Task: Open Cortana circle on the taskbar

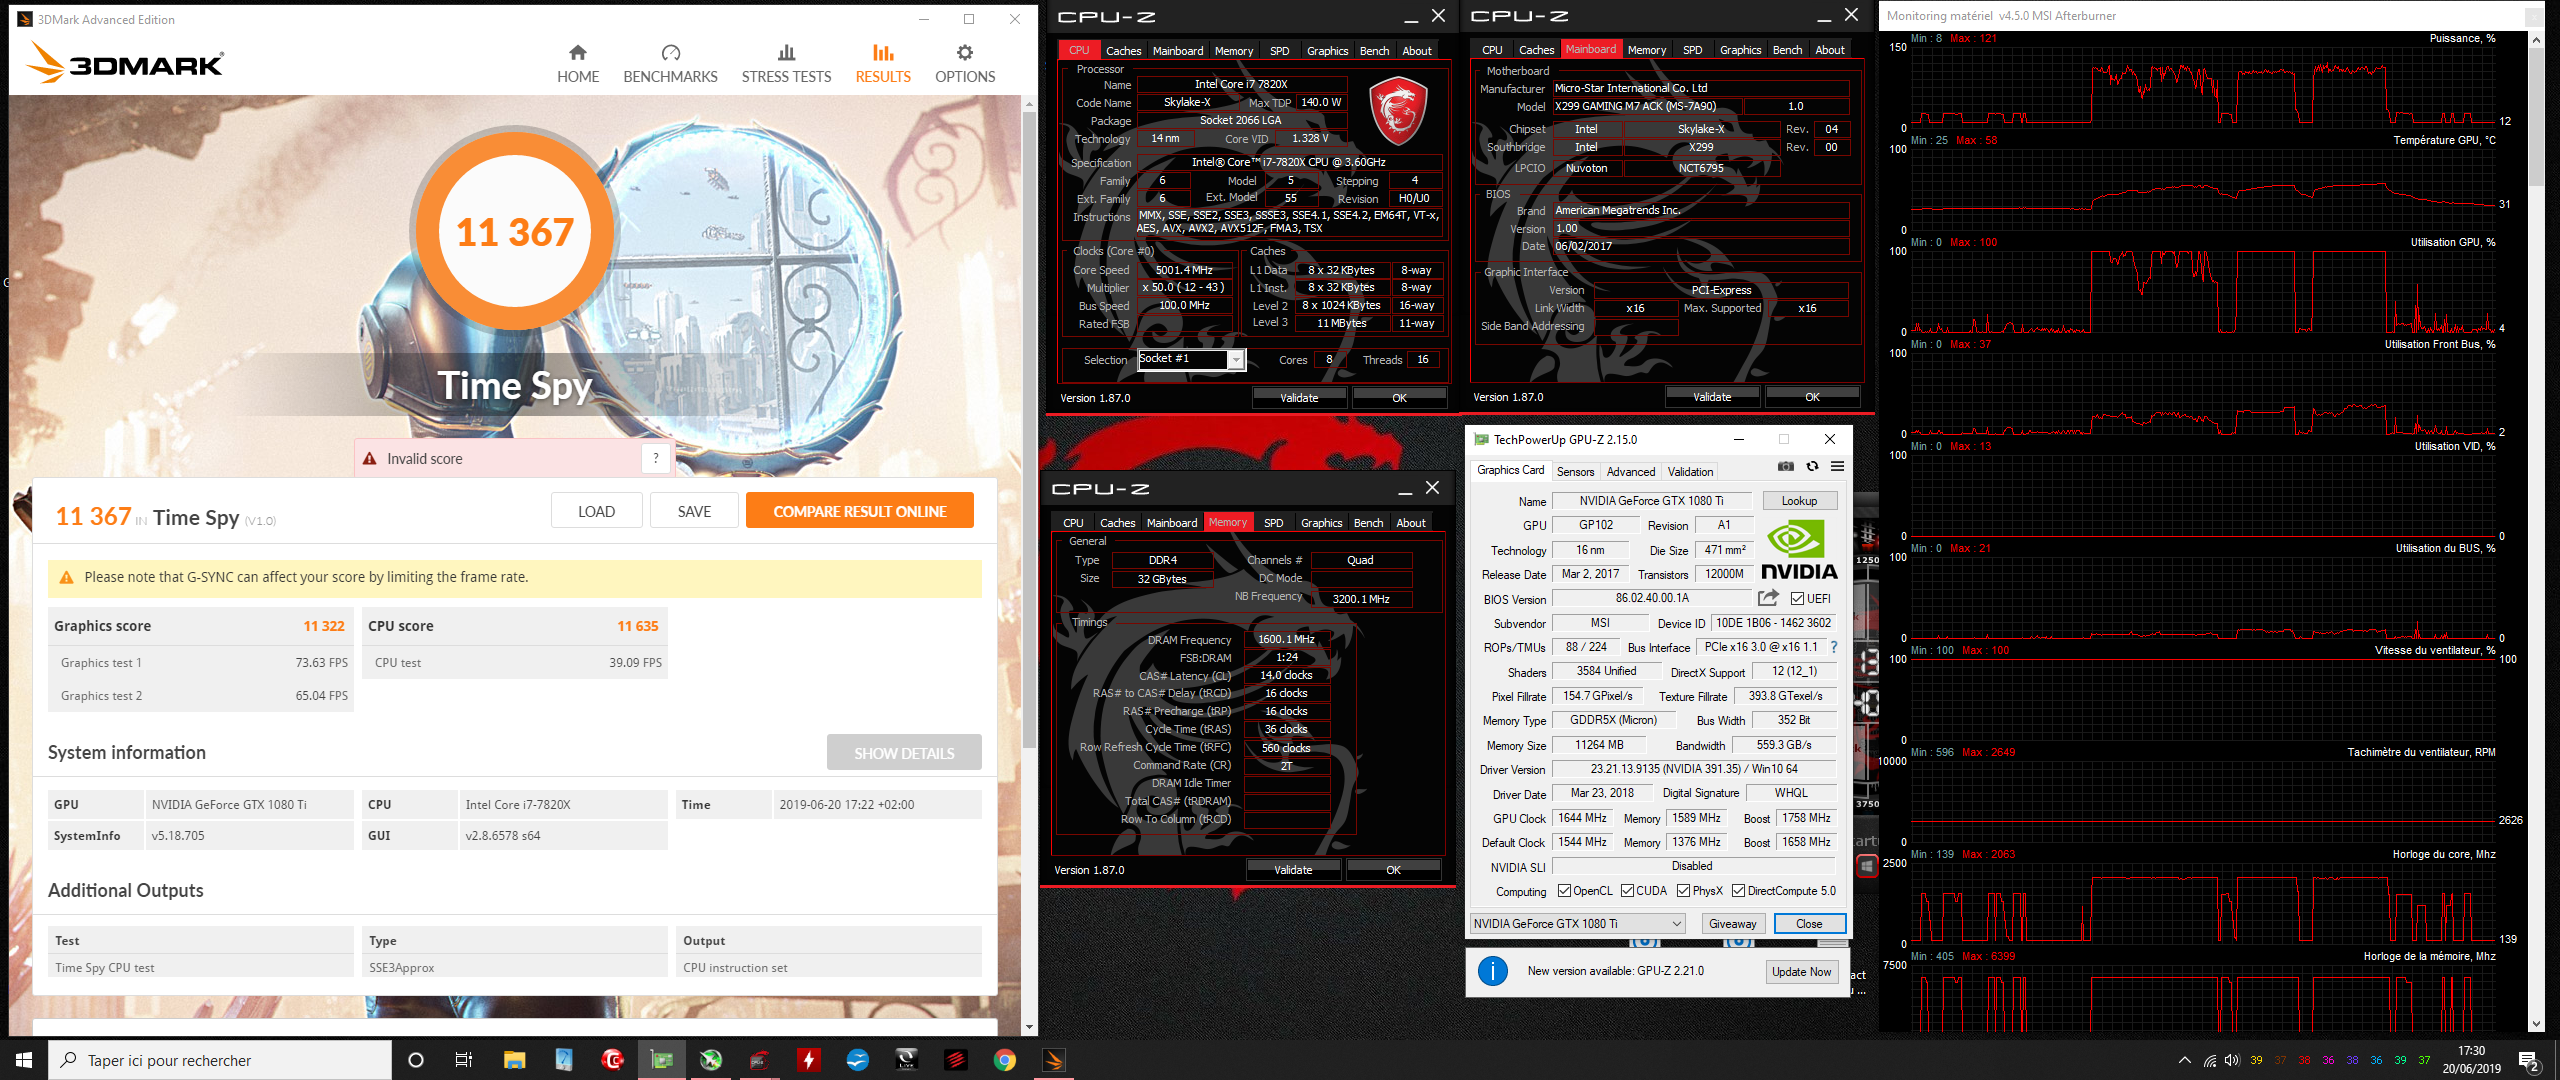Action: (416, 1060)
